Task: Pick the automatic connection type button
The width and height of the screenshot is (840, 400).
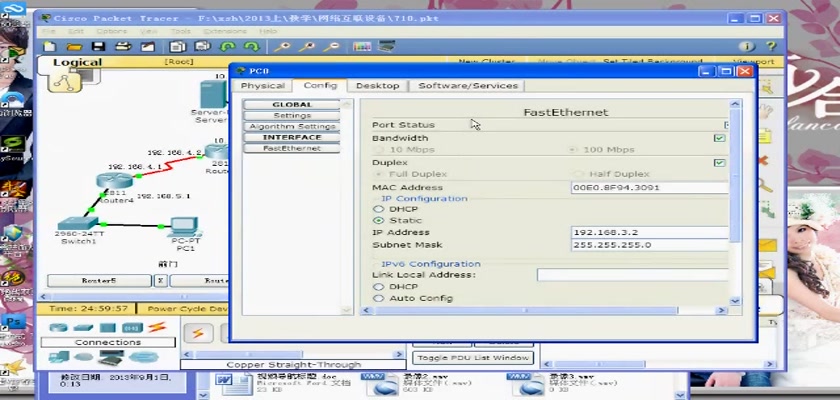Action: pyautogui.click(x=198, y=334)
